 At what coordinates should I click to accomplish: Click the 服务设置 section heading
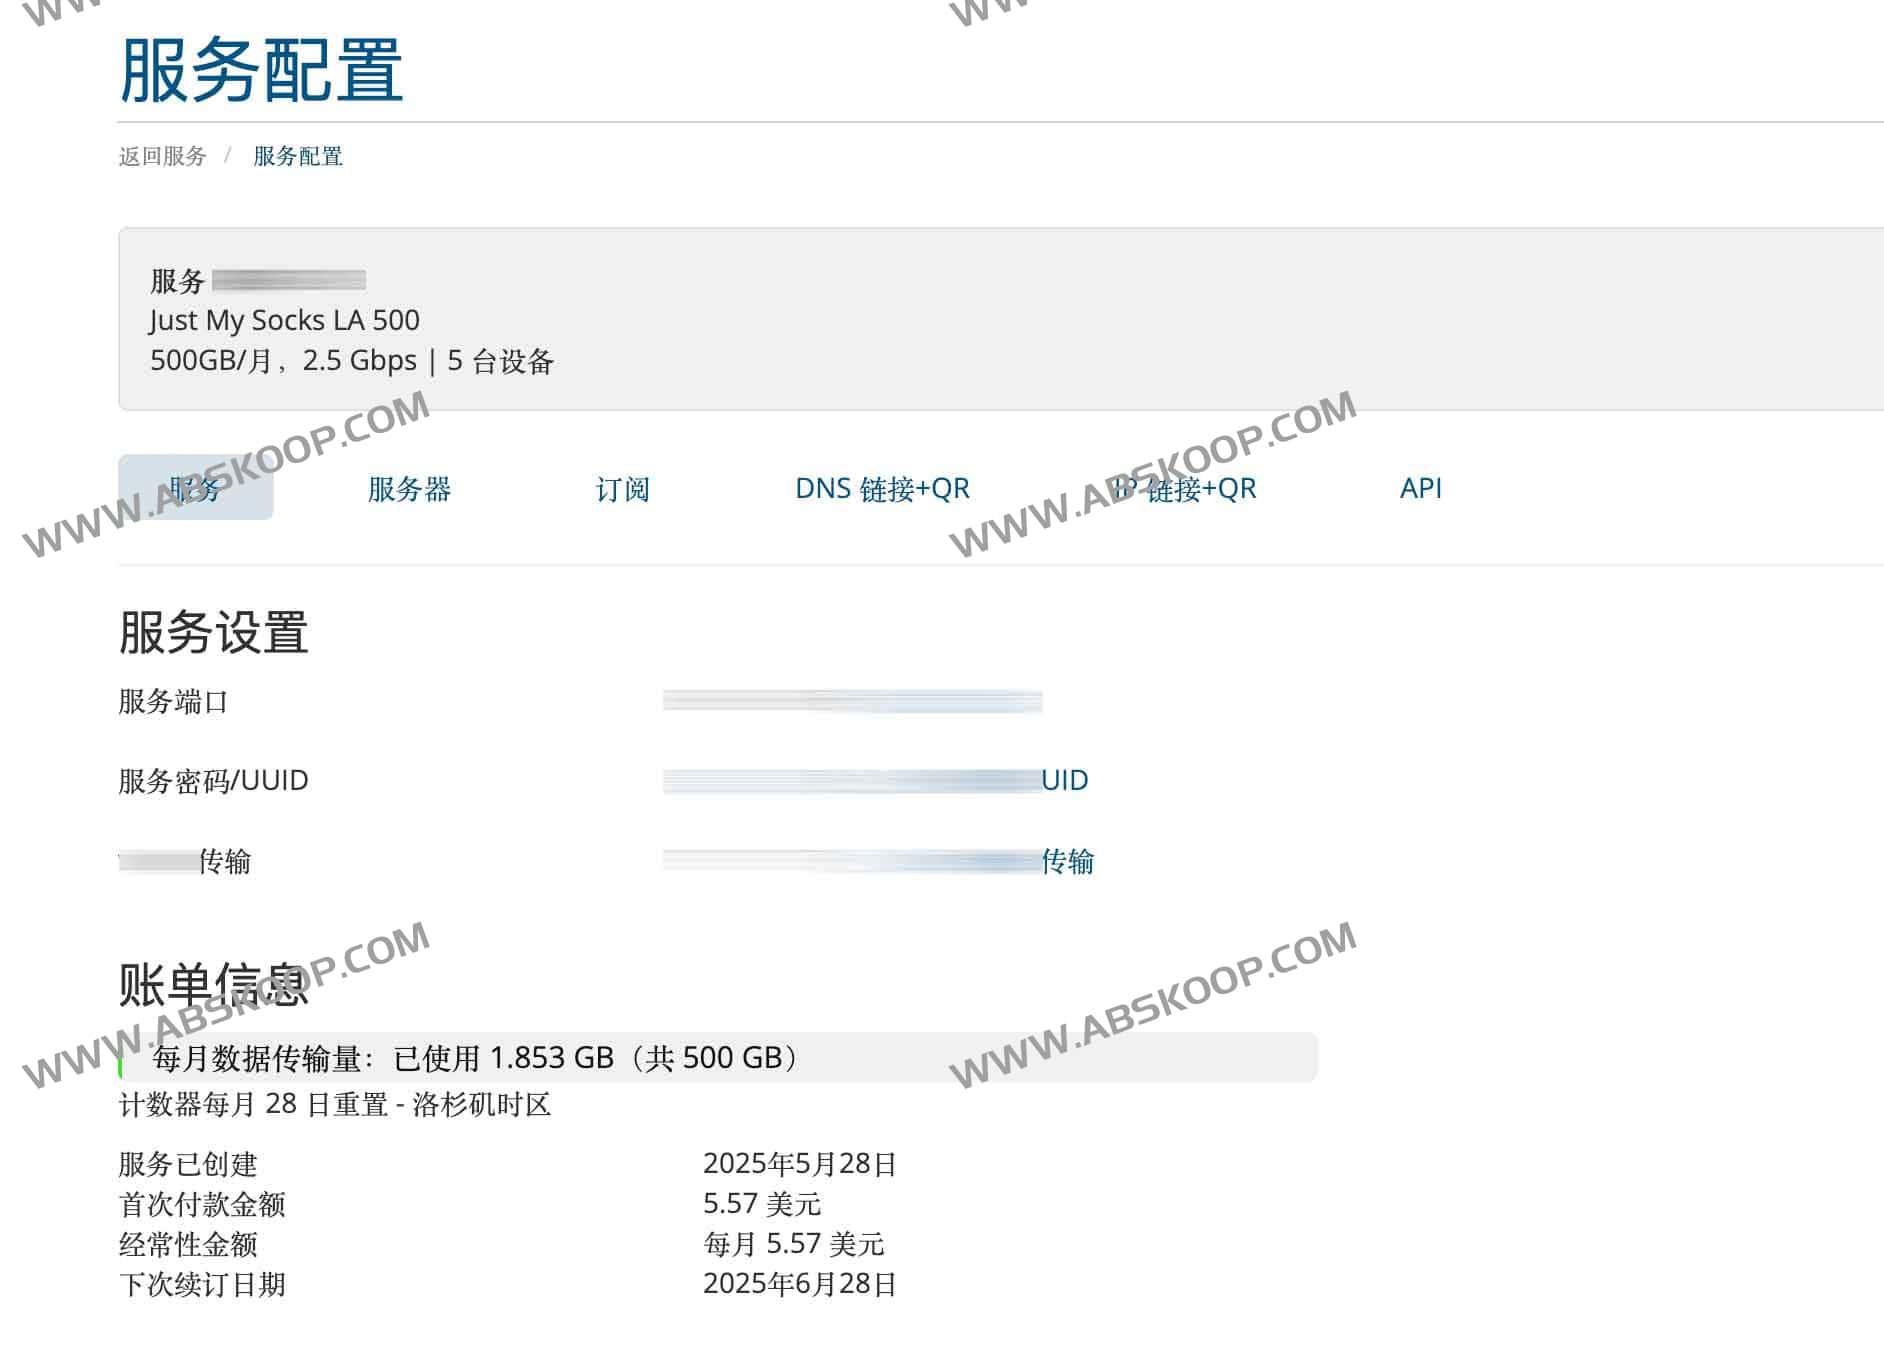pos(214,629)
